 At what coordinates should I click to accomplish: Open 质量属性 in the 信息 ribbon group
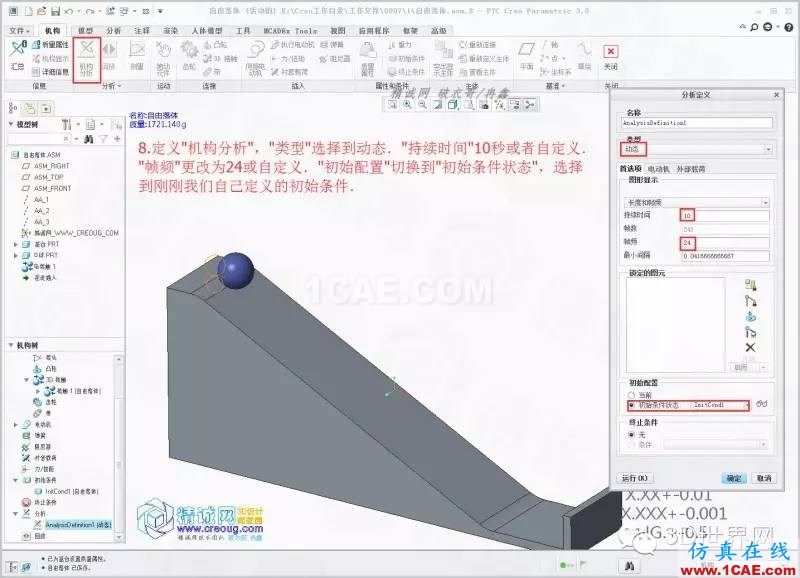tap(50, 45)
